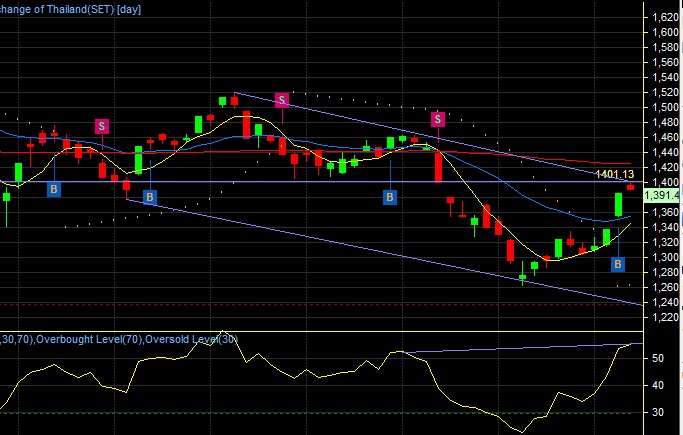
Task: Click the third blue B buy marker from left
Action: point(390,197)
